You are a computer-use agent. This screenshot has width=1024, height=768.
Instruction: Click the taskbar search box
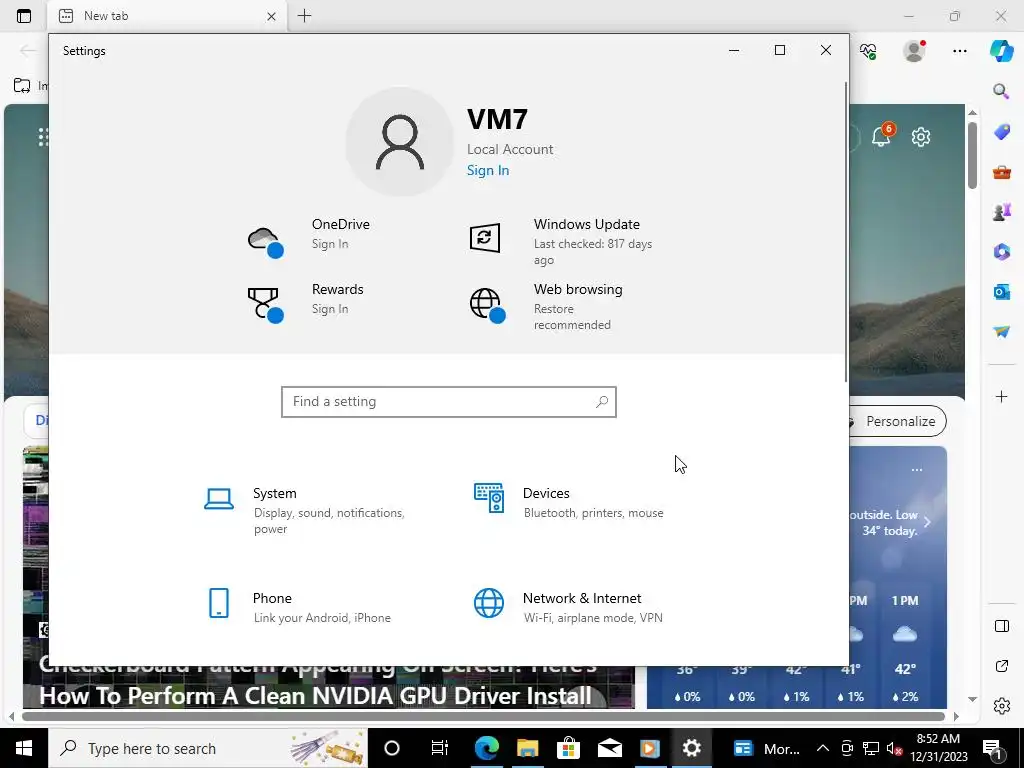tap(208, 748)
